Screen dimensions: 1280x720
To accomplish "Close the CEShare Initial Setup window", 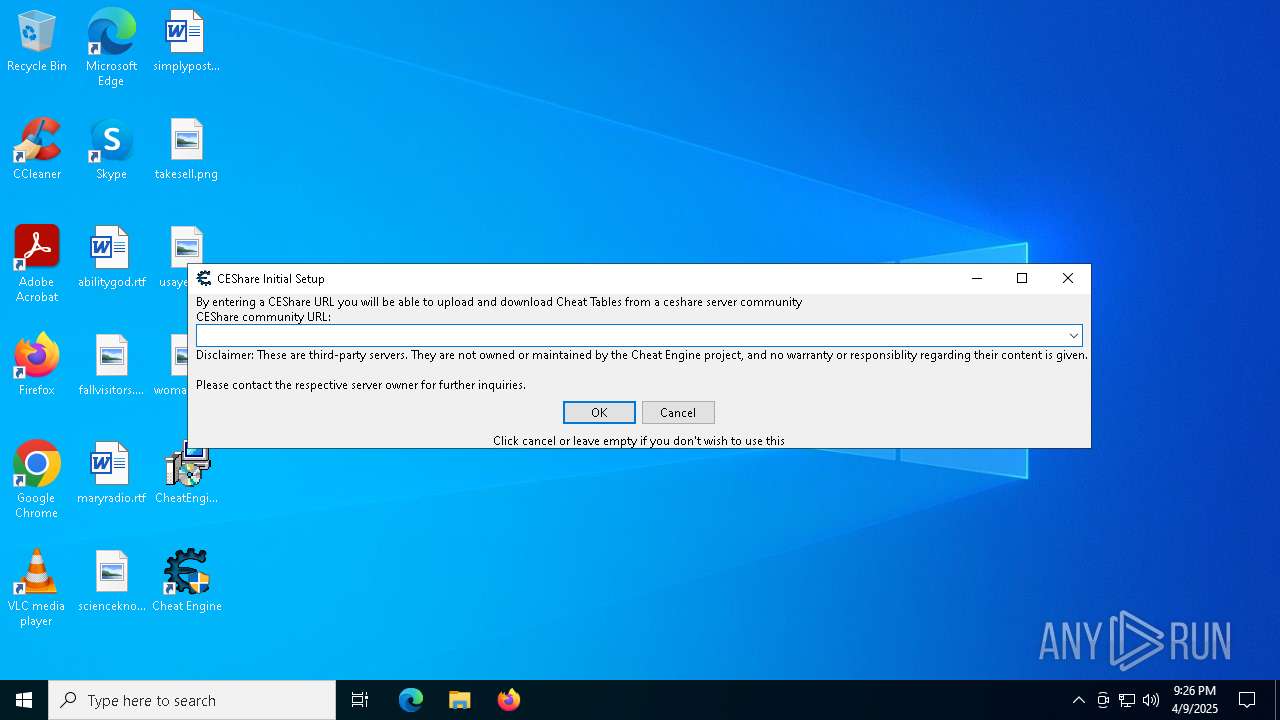I will [x=1068, y=279].
